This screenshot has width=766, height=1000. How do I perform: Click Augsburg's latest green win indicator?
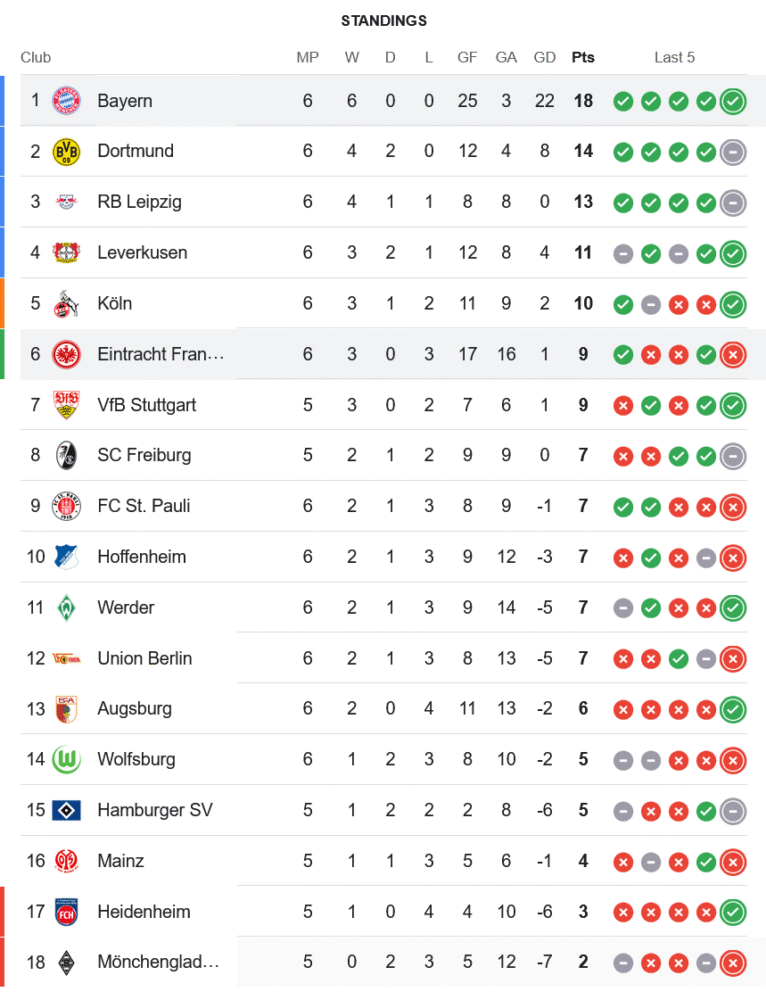click(733, 709)
